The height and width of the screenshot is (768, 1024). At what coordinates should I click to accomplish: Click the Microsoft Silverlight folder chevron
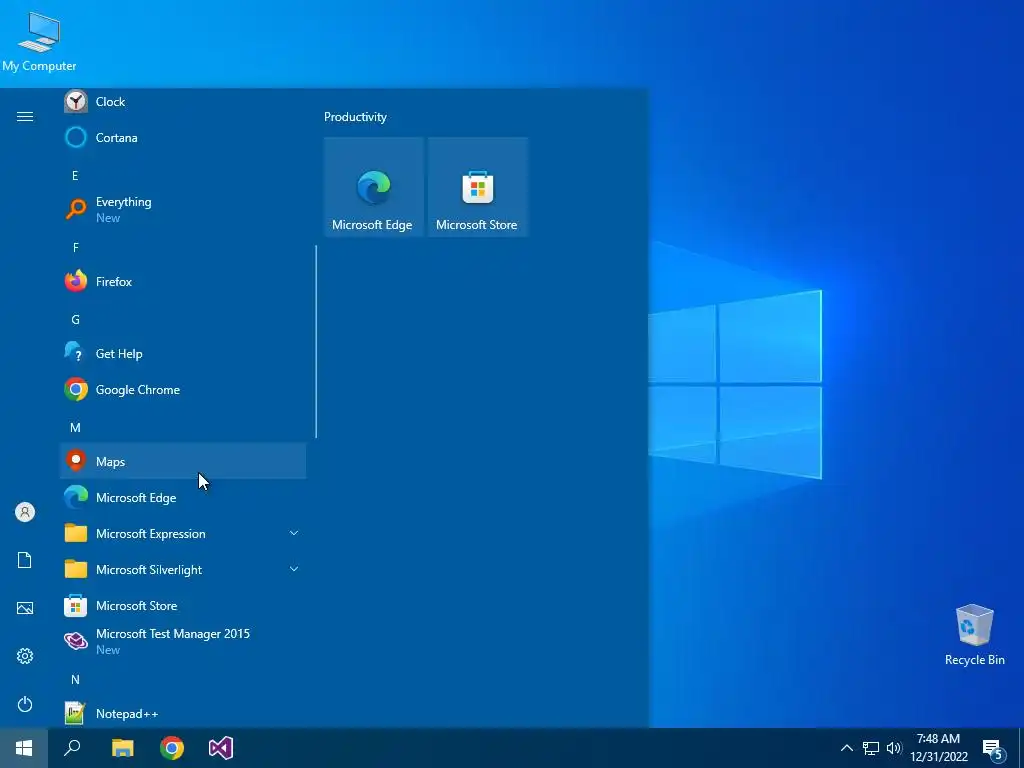point(294,569)
